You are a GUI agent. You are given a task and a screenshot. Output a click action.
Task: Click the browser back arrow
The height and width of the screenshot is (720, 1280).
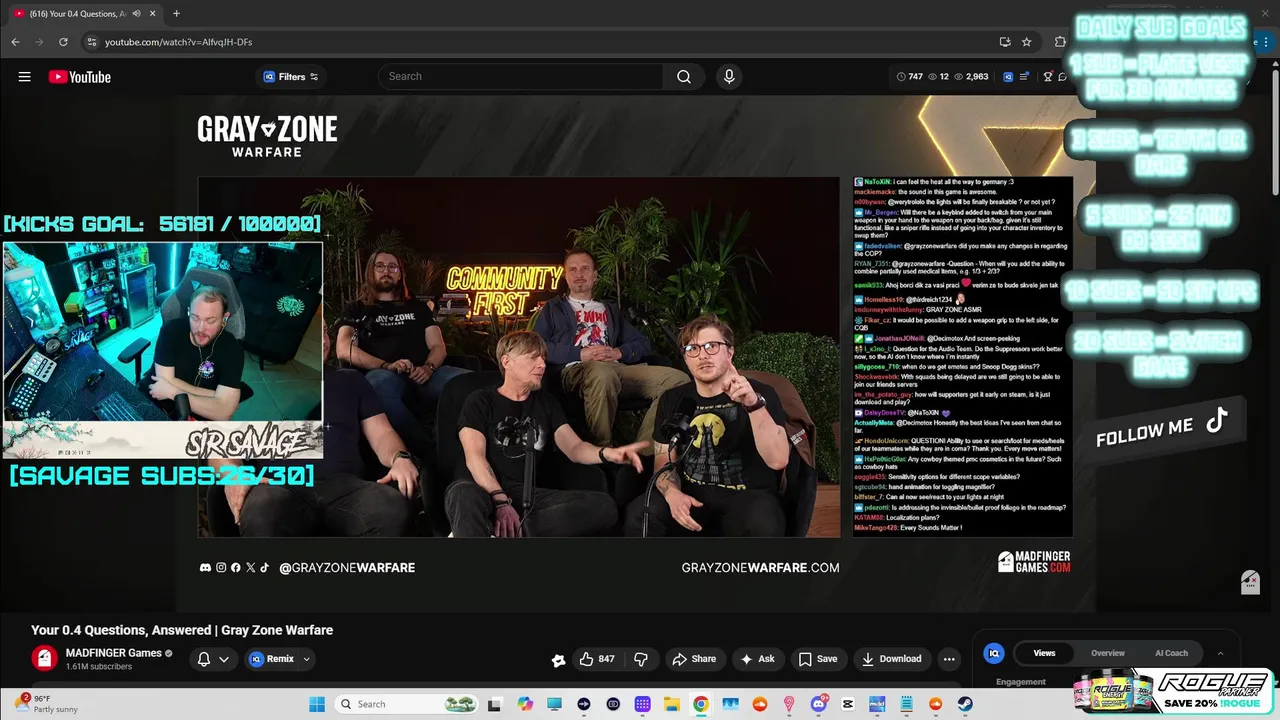tap(15, 42)
